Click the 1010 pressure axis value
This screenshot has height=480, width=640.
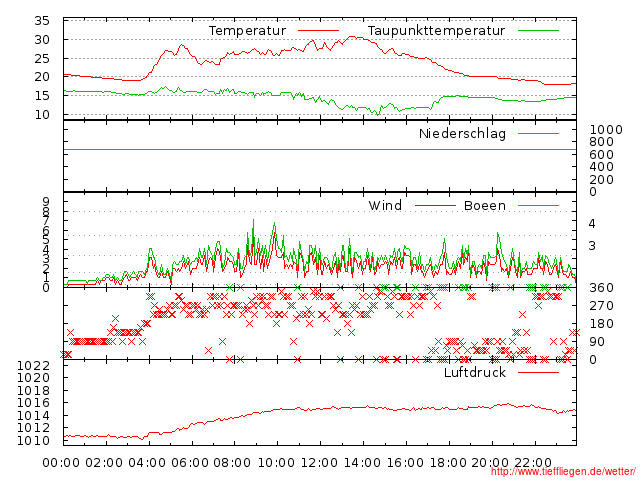[x=33, y=441]
